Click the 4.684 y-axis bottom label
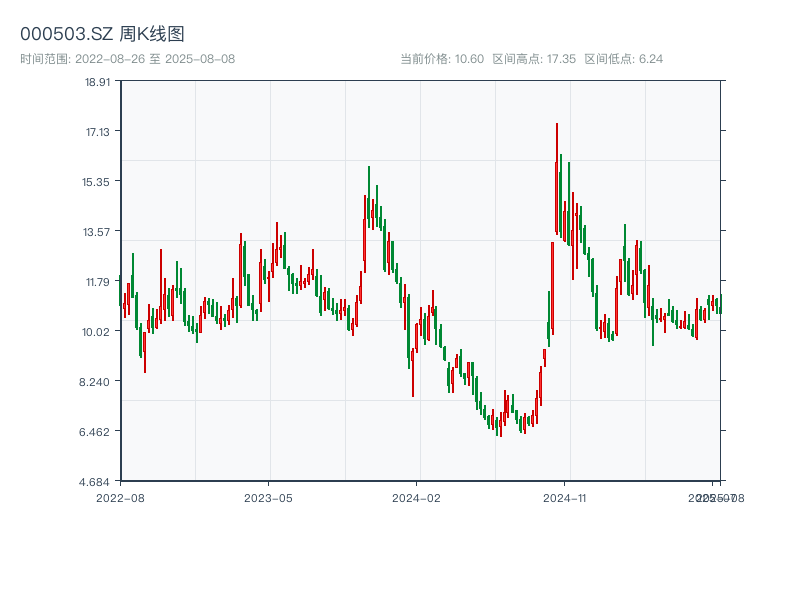This screenshot has height=600, width=800. coord(98,482)
